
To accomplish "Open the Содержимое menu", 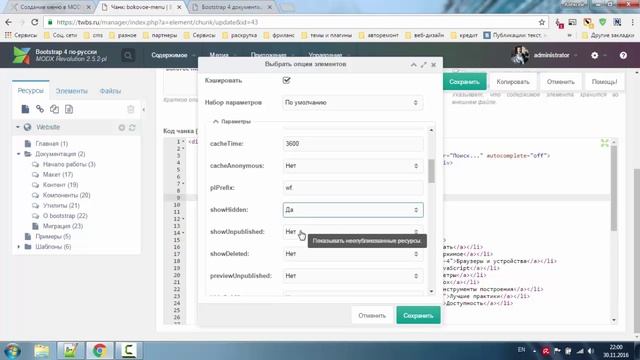I will [169, 55].
